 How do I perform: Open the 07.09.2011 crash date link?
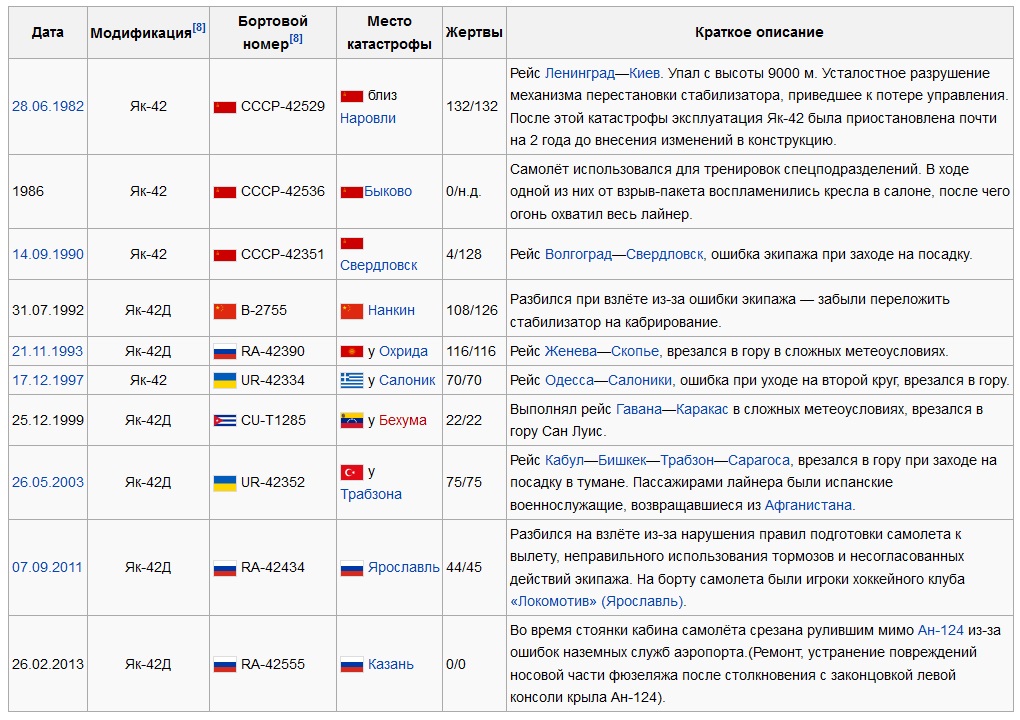pyautogui.click(x=47, y=567)
